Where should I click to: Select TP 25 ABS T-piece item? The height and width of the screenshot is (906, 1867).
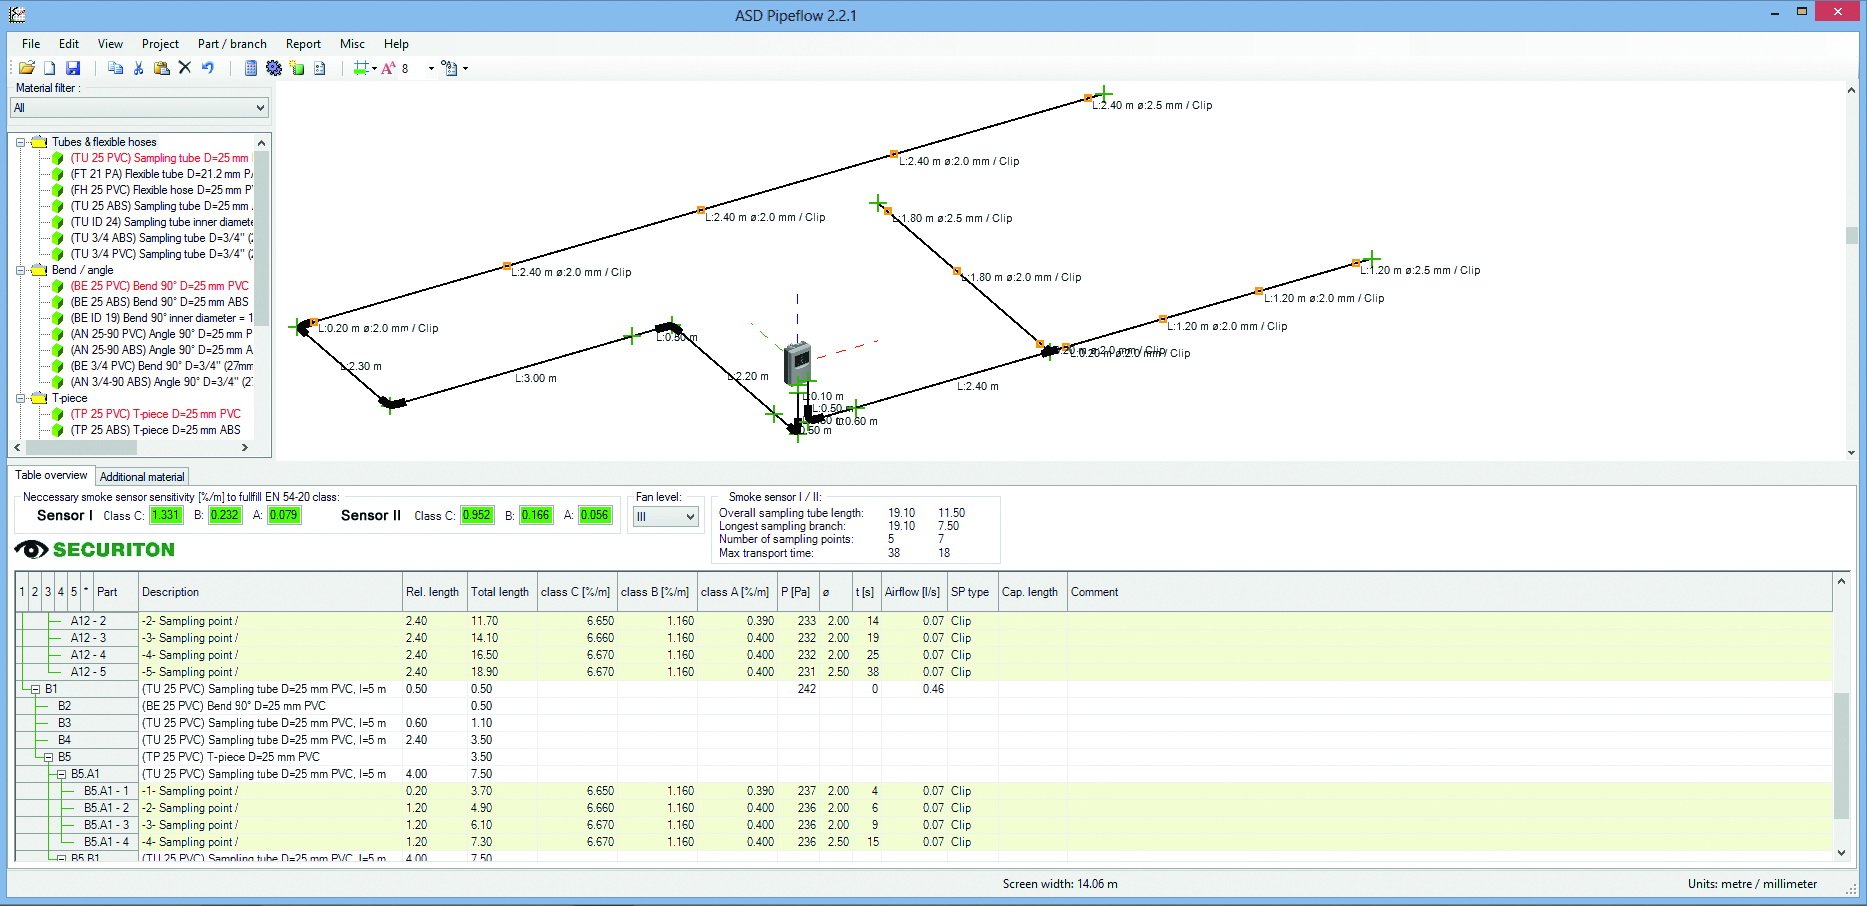click(x=155, y=430)
